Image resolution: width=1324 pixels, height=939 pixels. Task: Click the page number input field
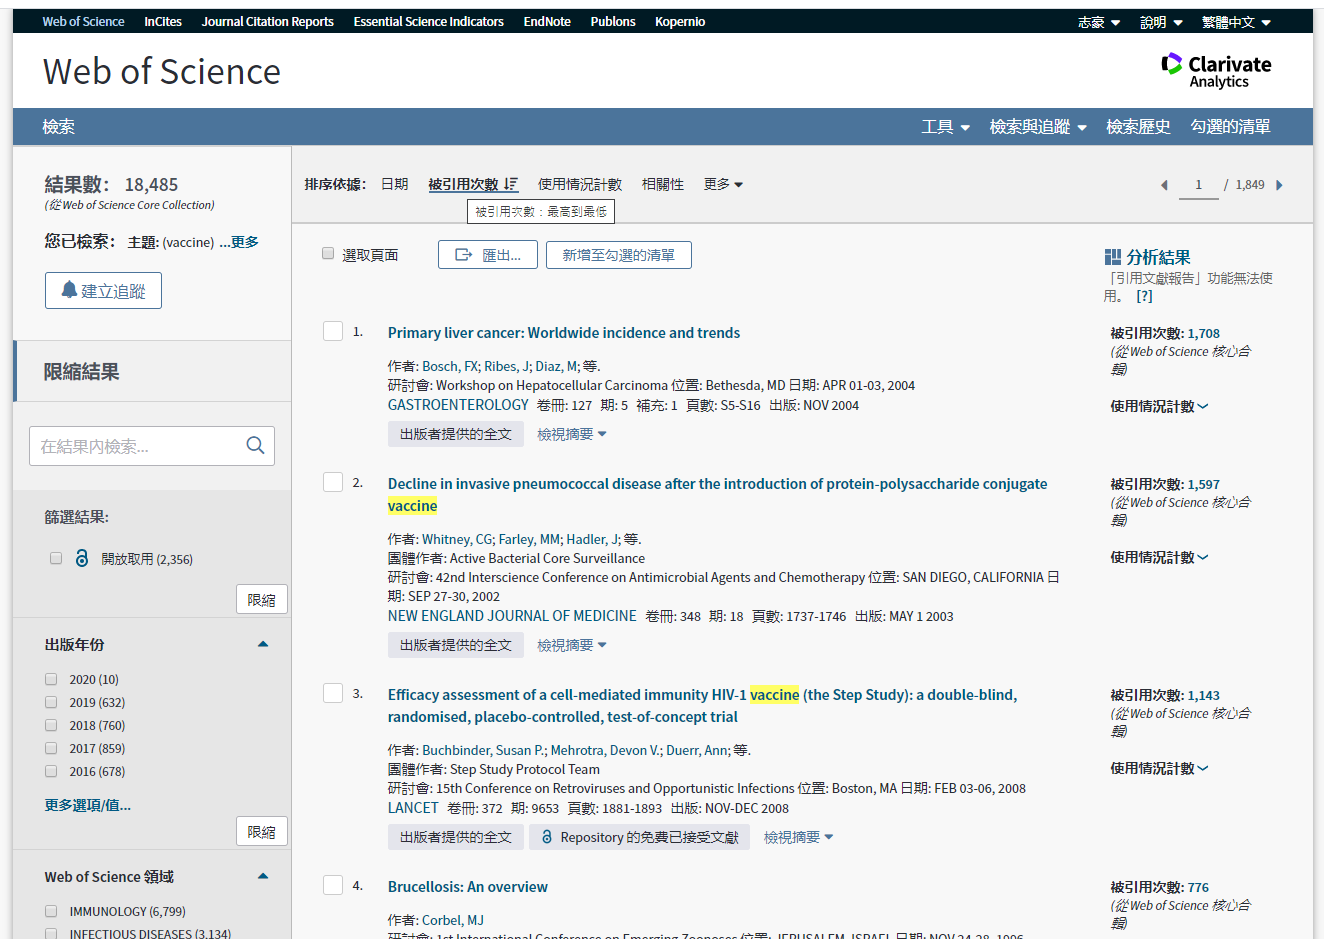[x=1199, y=185]
